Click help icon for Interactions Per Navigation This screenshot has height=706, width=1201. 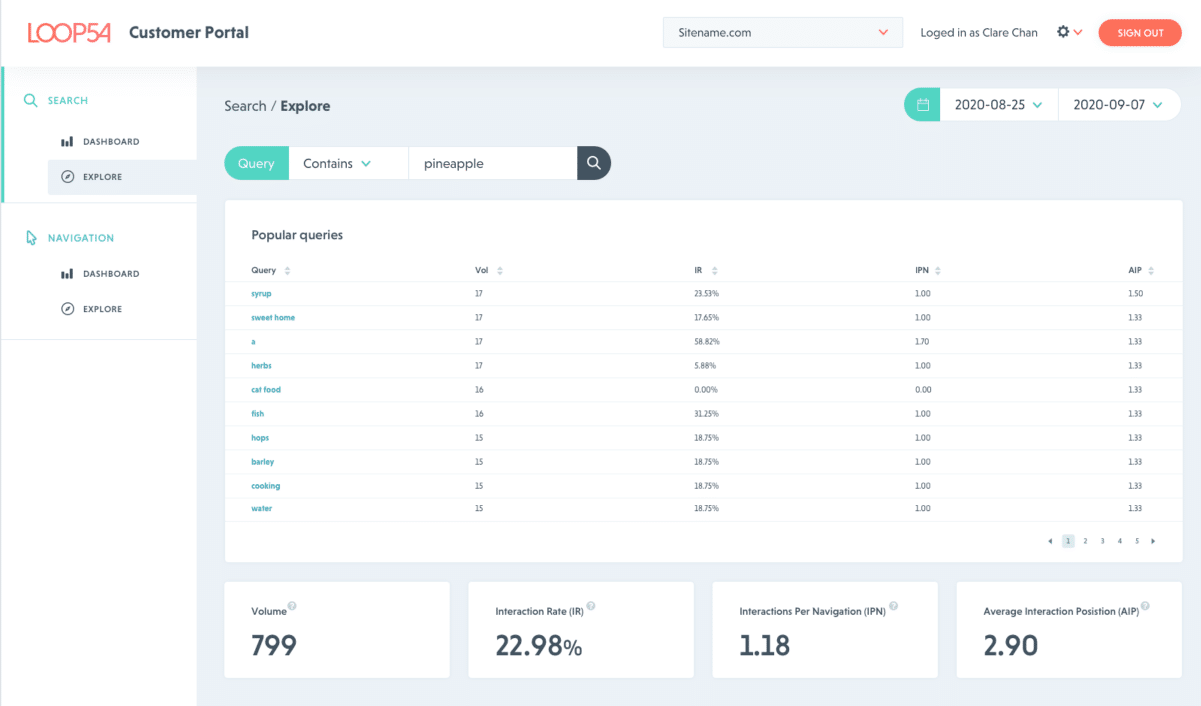click(893, 606)
